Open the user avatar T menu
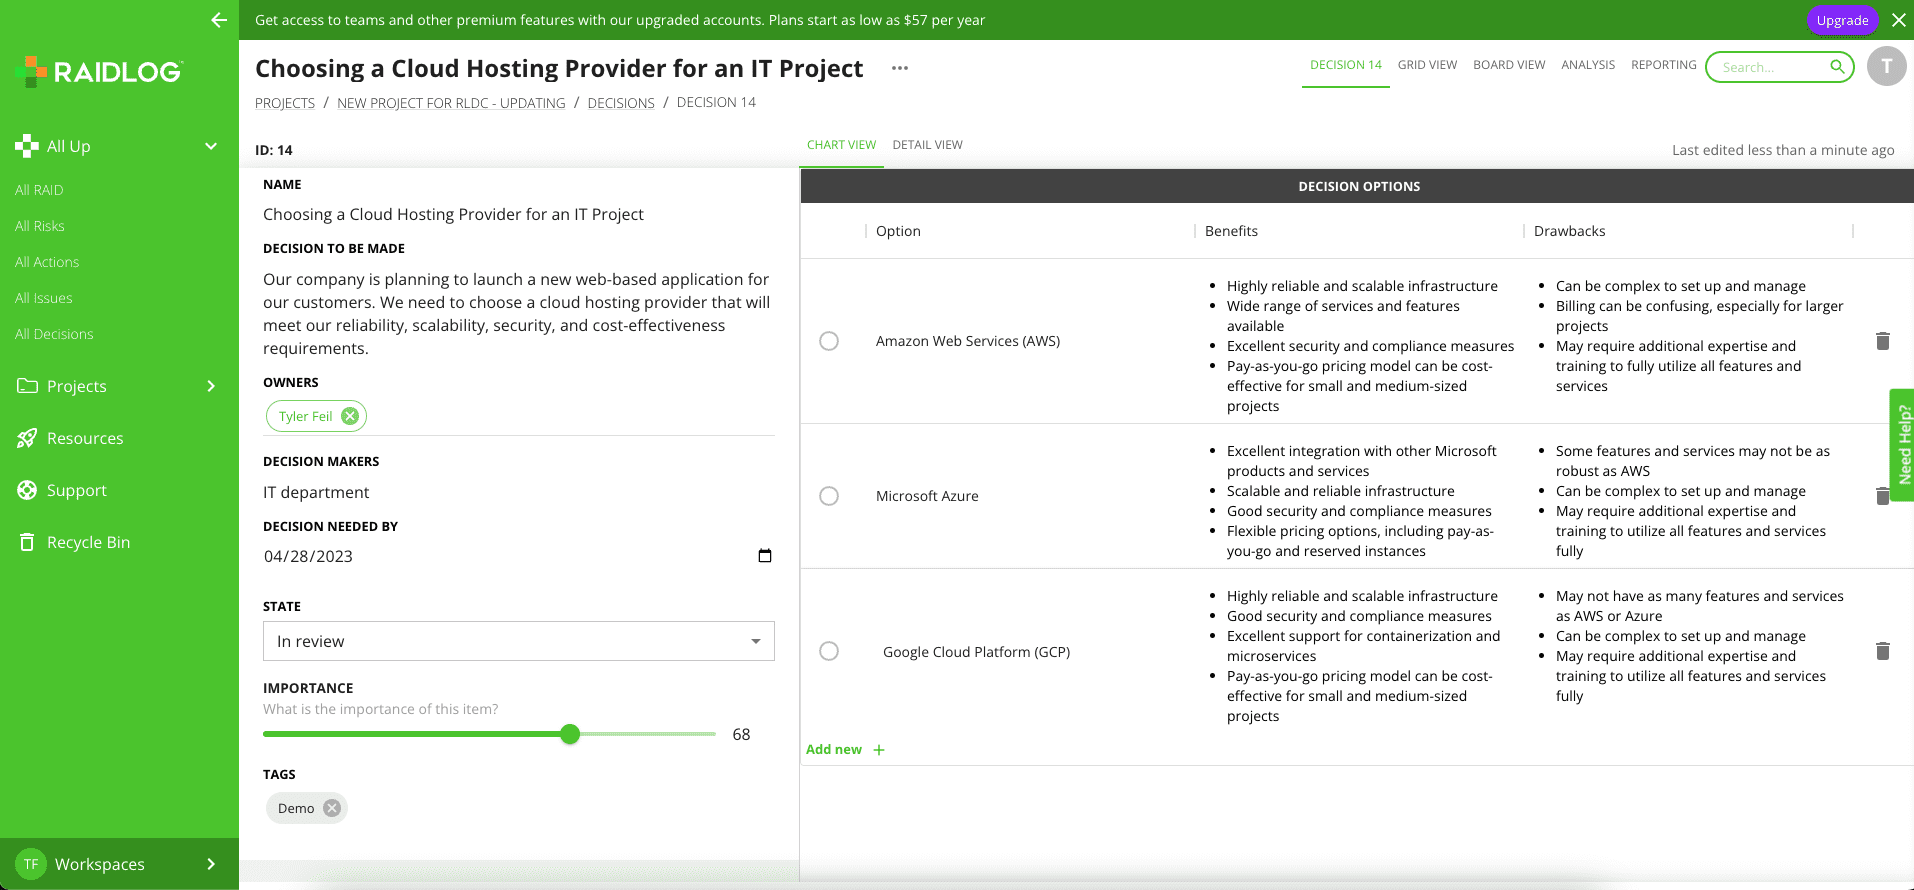 (1887, 67)
